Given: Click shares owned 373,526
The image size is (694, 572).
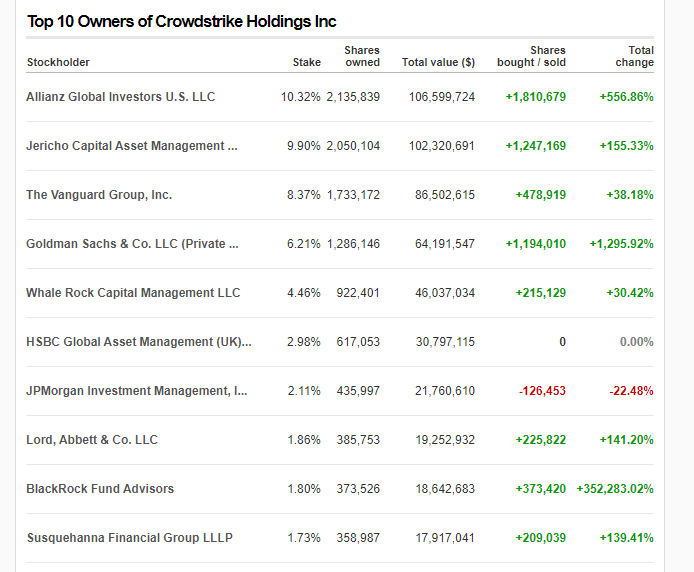Looking at the screenshot, I should pyautogui.click(x=358, y=489).
